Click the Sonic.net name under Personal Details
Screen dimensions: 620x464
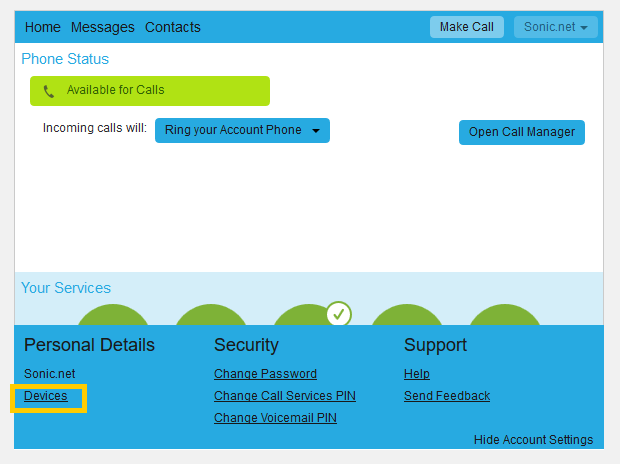50,374
